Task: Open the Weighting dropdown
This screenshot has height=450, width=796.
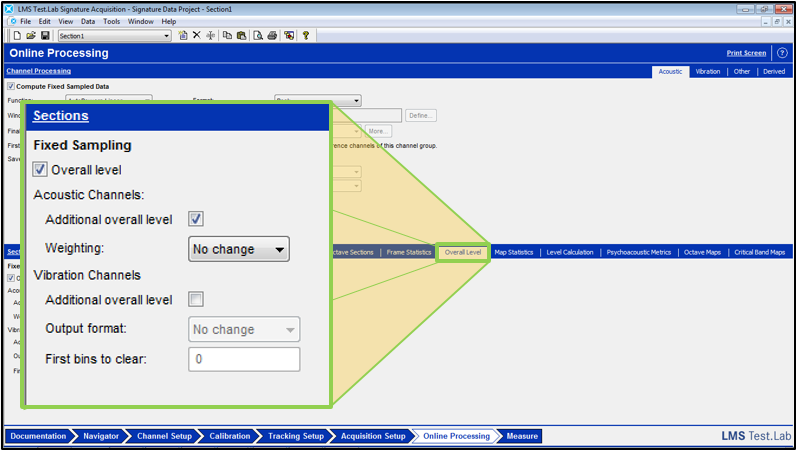Action: pyautogui.click(x=239, y=249)
